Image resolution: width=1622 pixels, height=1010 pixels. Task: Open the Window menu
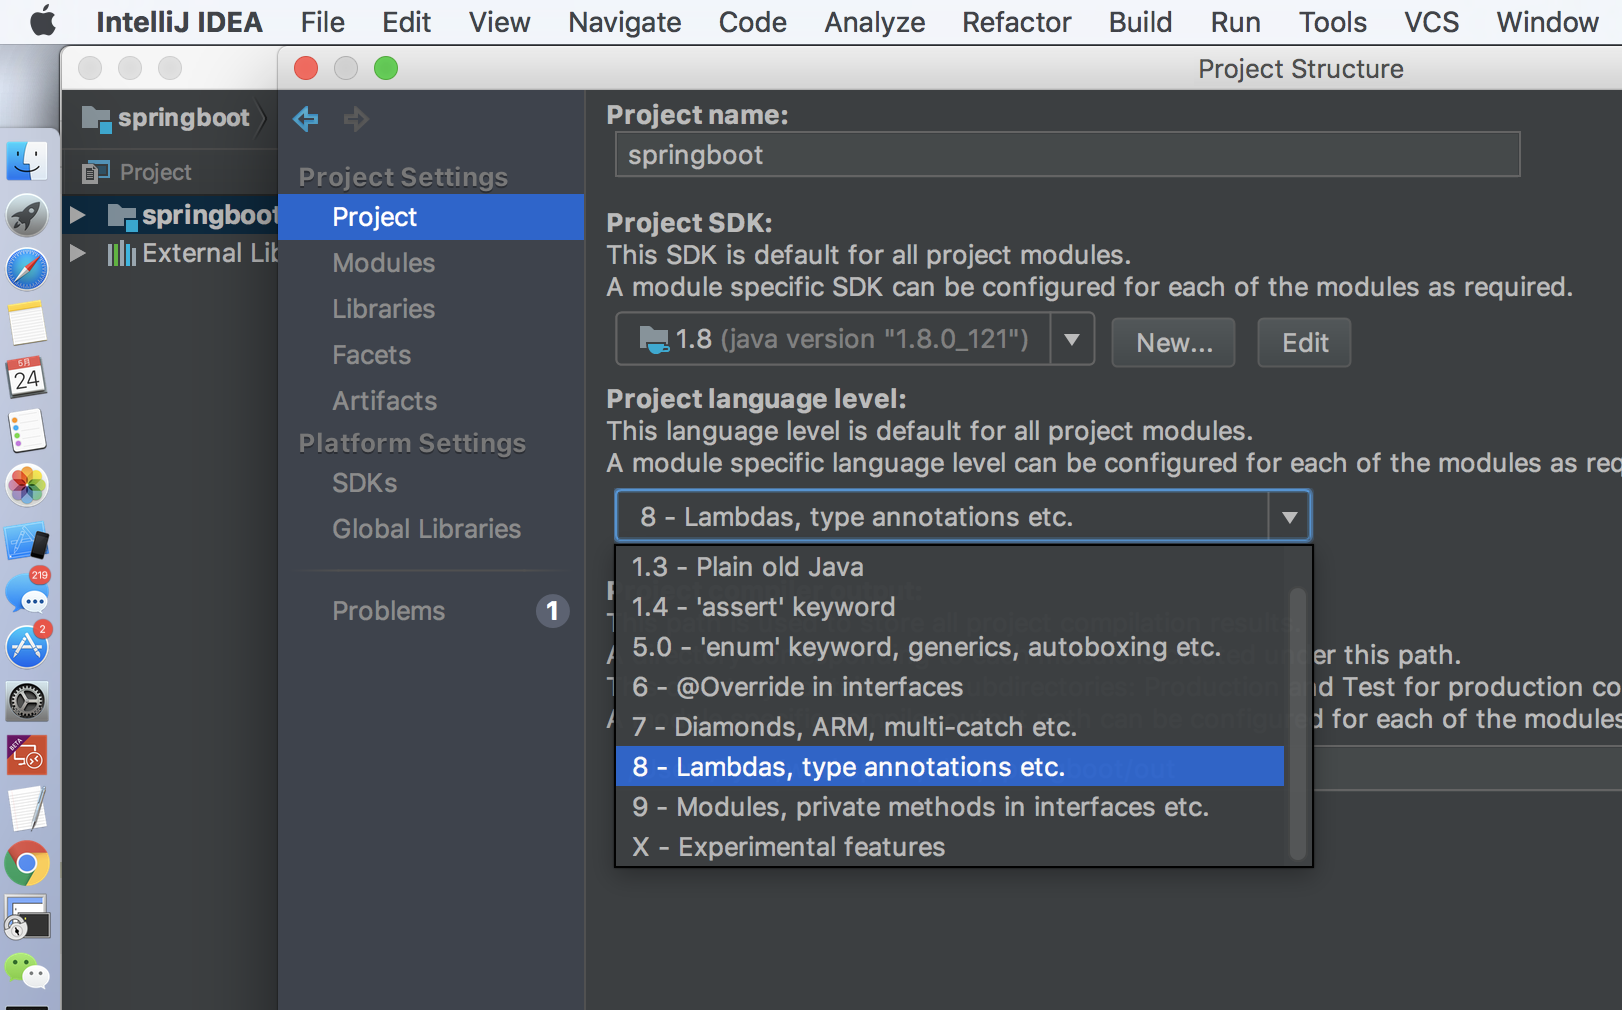coord(1547,22)
